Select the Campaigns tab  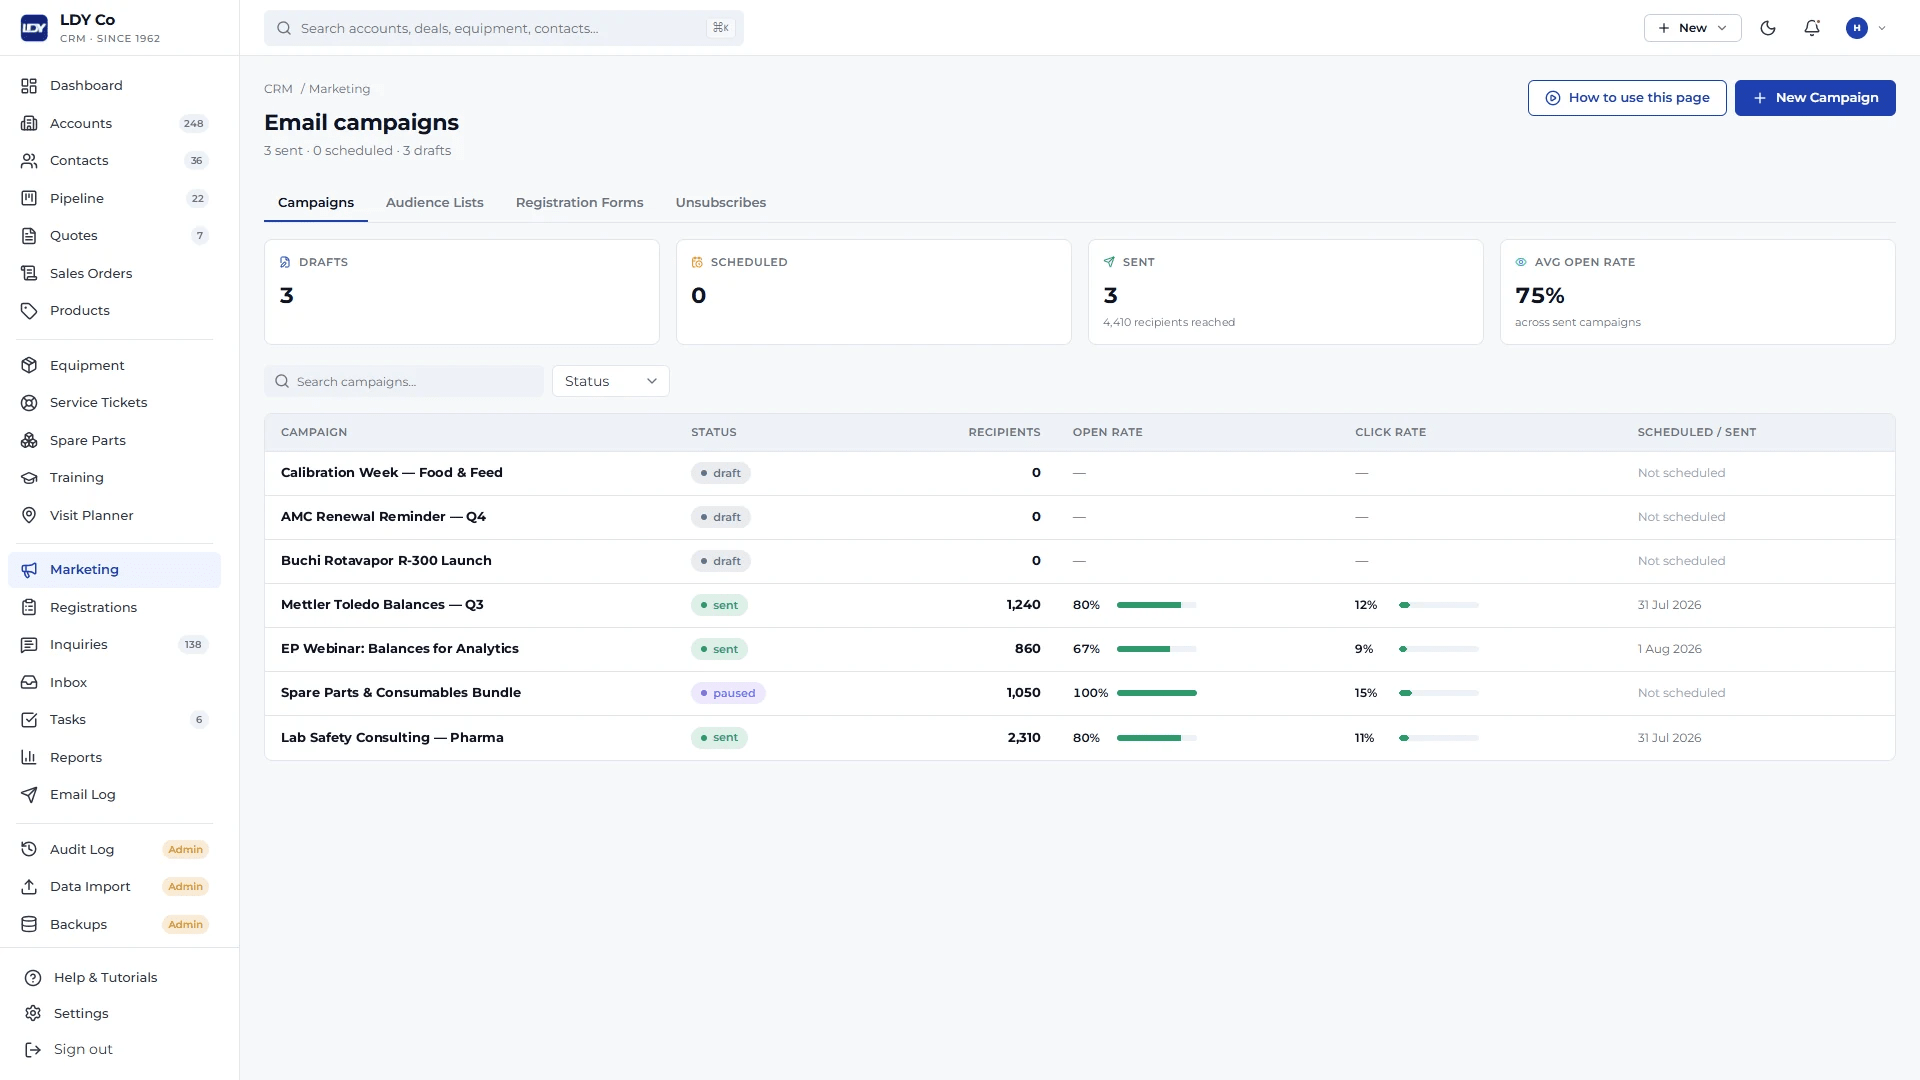coord(316,203)
